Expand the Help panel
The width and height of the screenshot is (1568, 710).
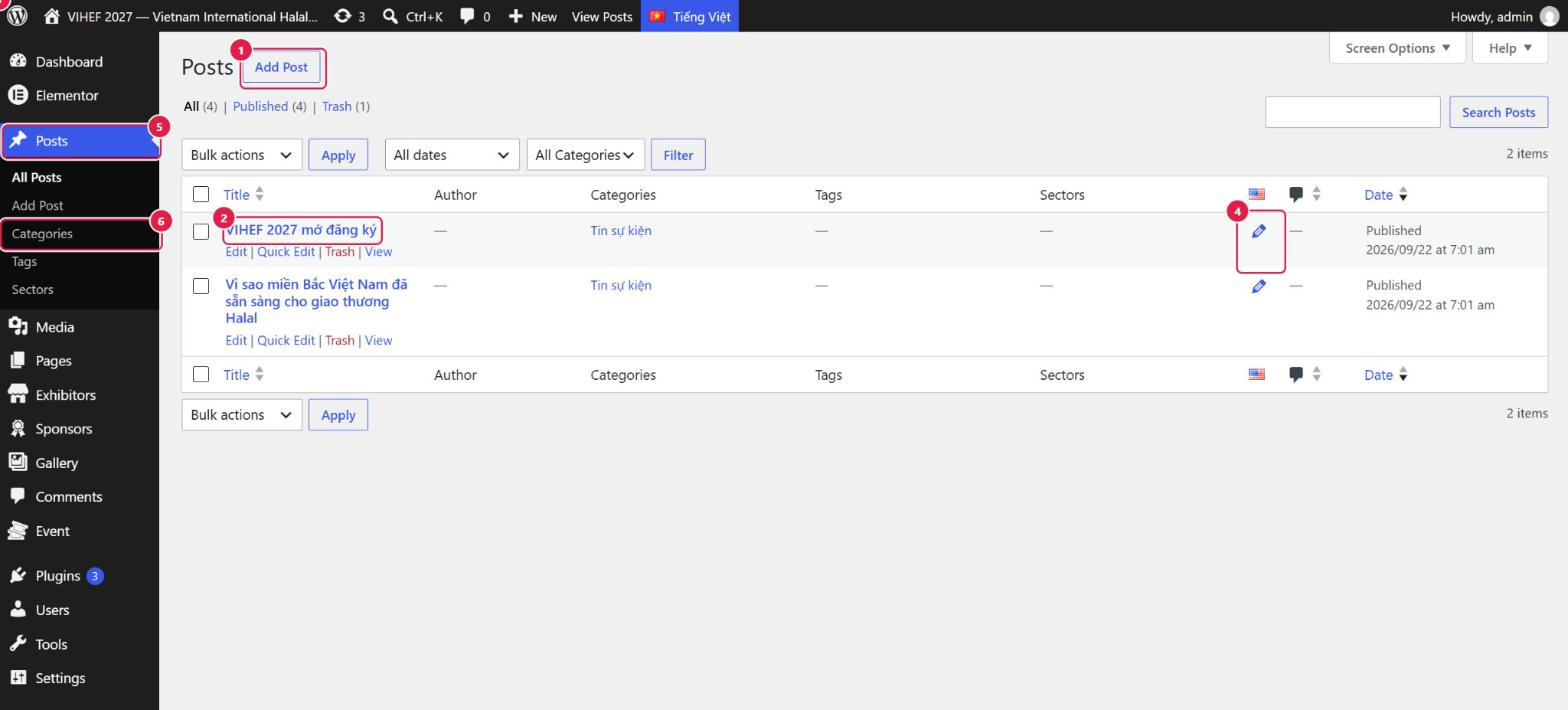click(x=1510, y=48)
